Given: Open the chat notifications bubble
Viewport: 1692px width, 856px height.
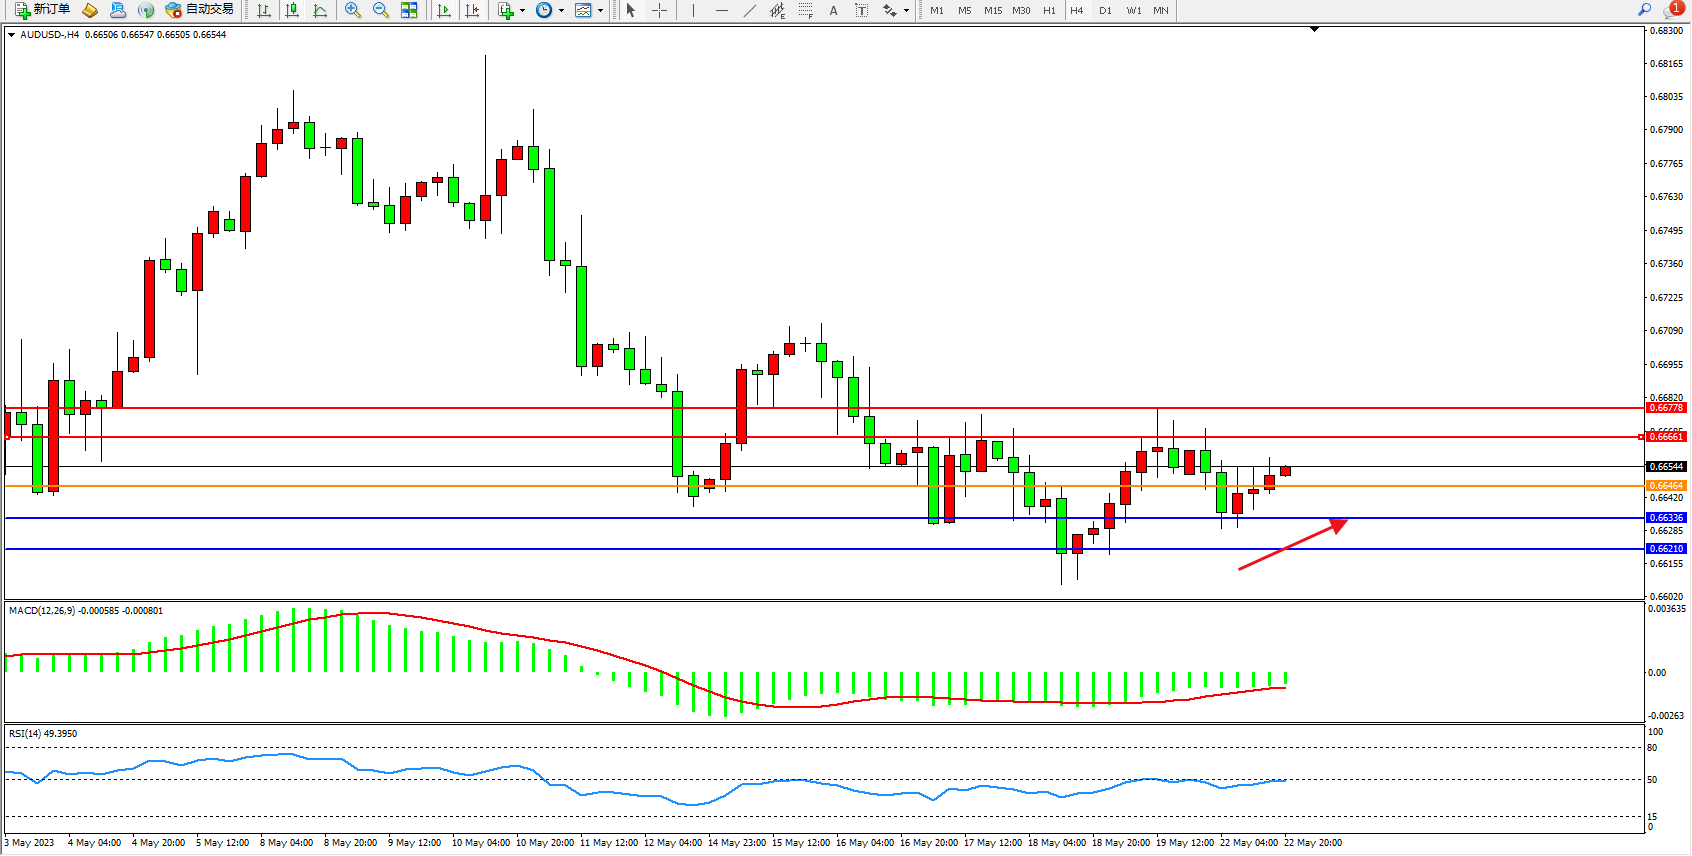Looking at the screenshot, I should point(1672,10).
